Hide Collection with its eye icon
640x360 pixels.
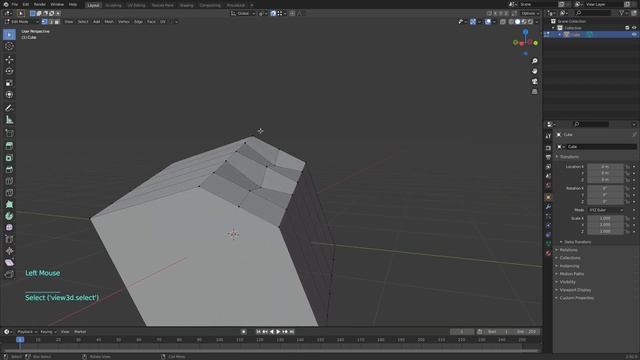pyautogui.click(x=634, y=28)
